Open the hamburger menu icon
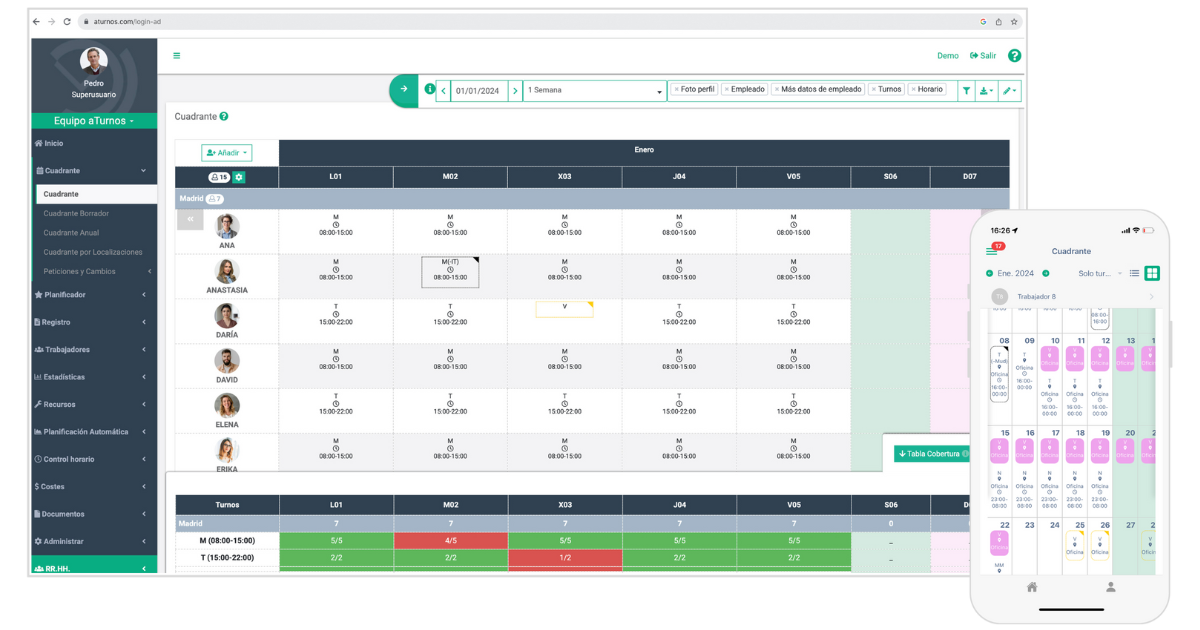1200x630 pixels. (x=177, y=56)
